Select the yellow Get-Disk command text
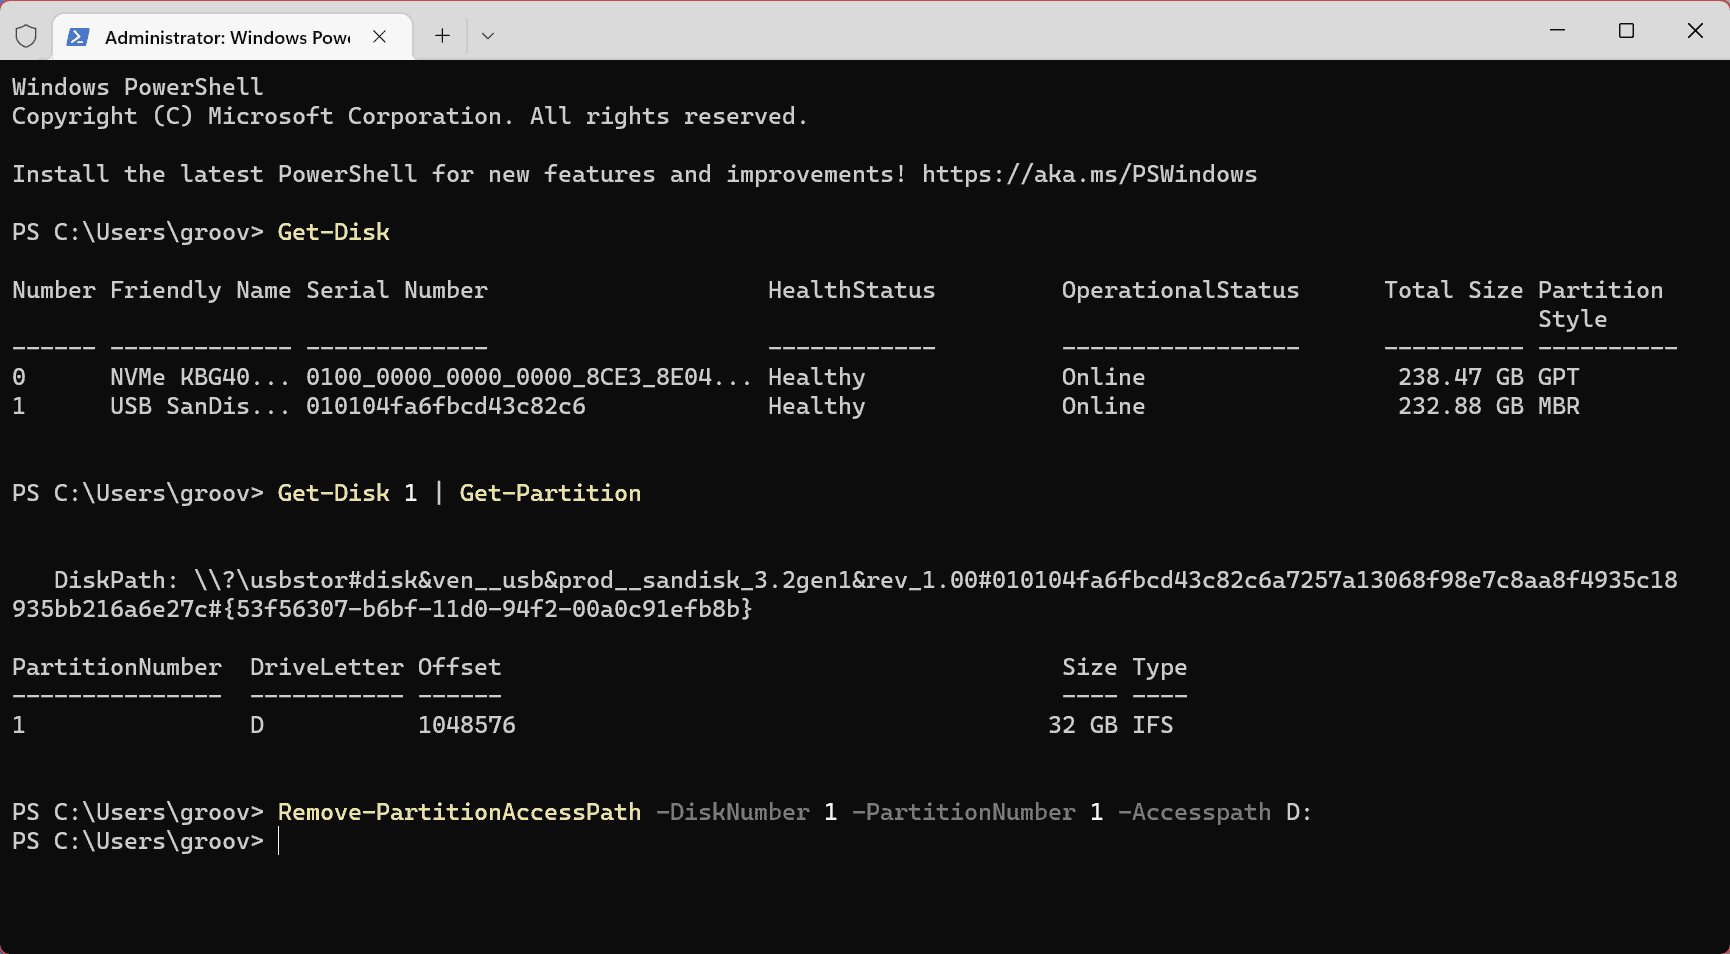 point(332,231)
